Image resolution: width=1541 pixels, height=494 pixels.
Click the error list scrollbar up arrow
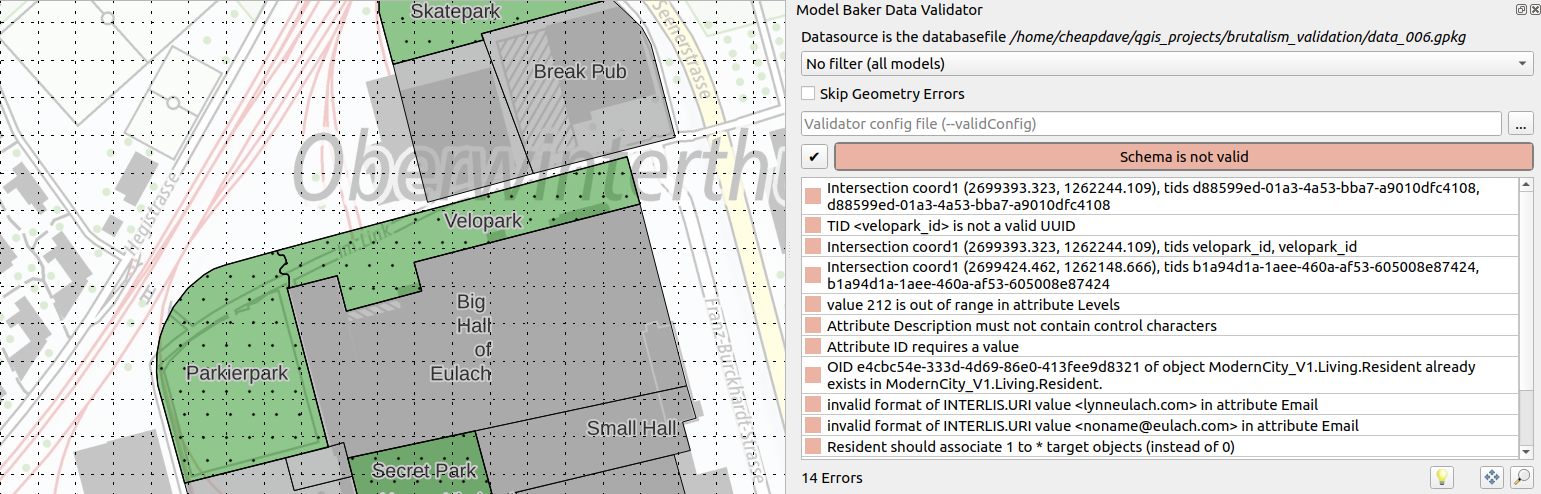[x=1525, y=184]
